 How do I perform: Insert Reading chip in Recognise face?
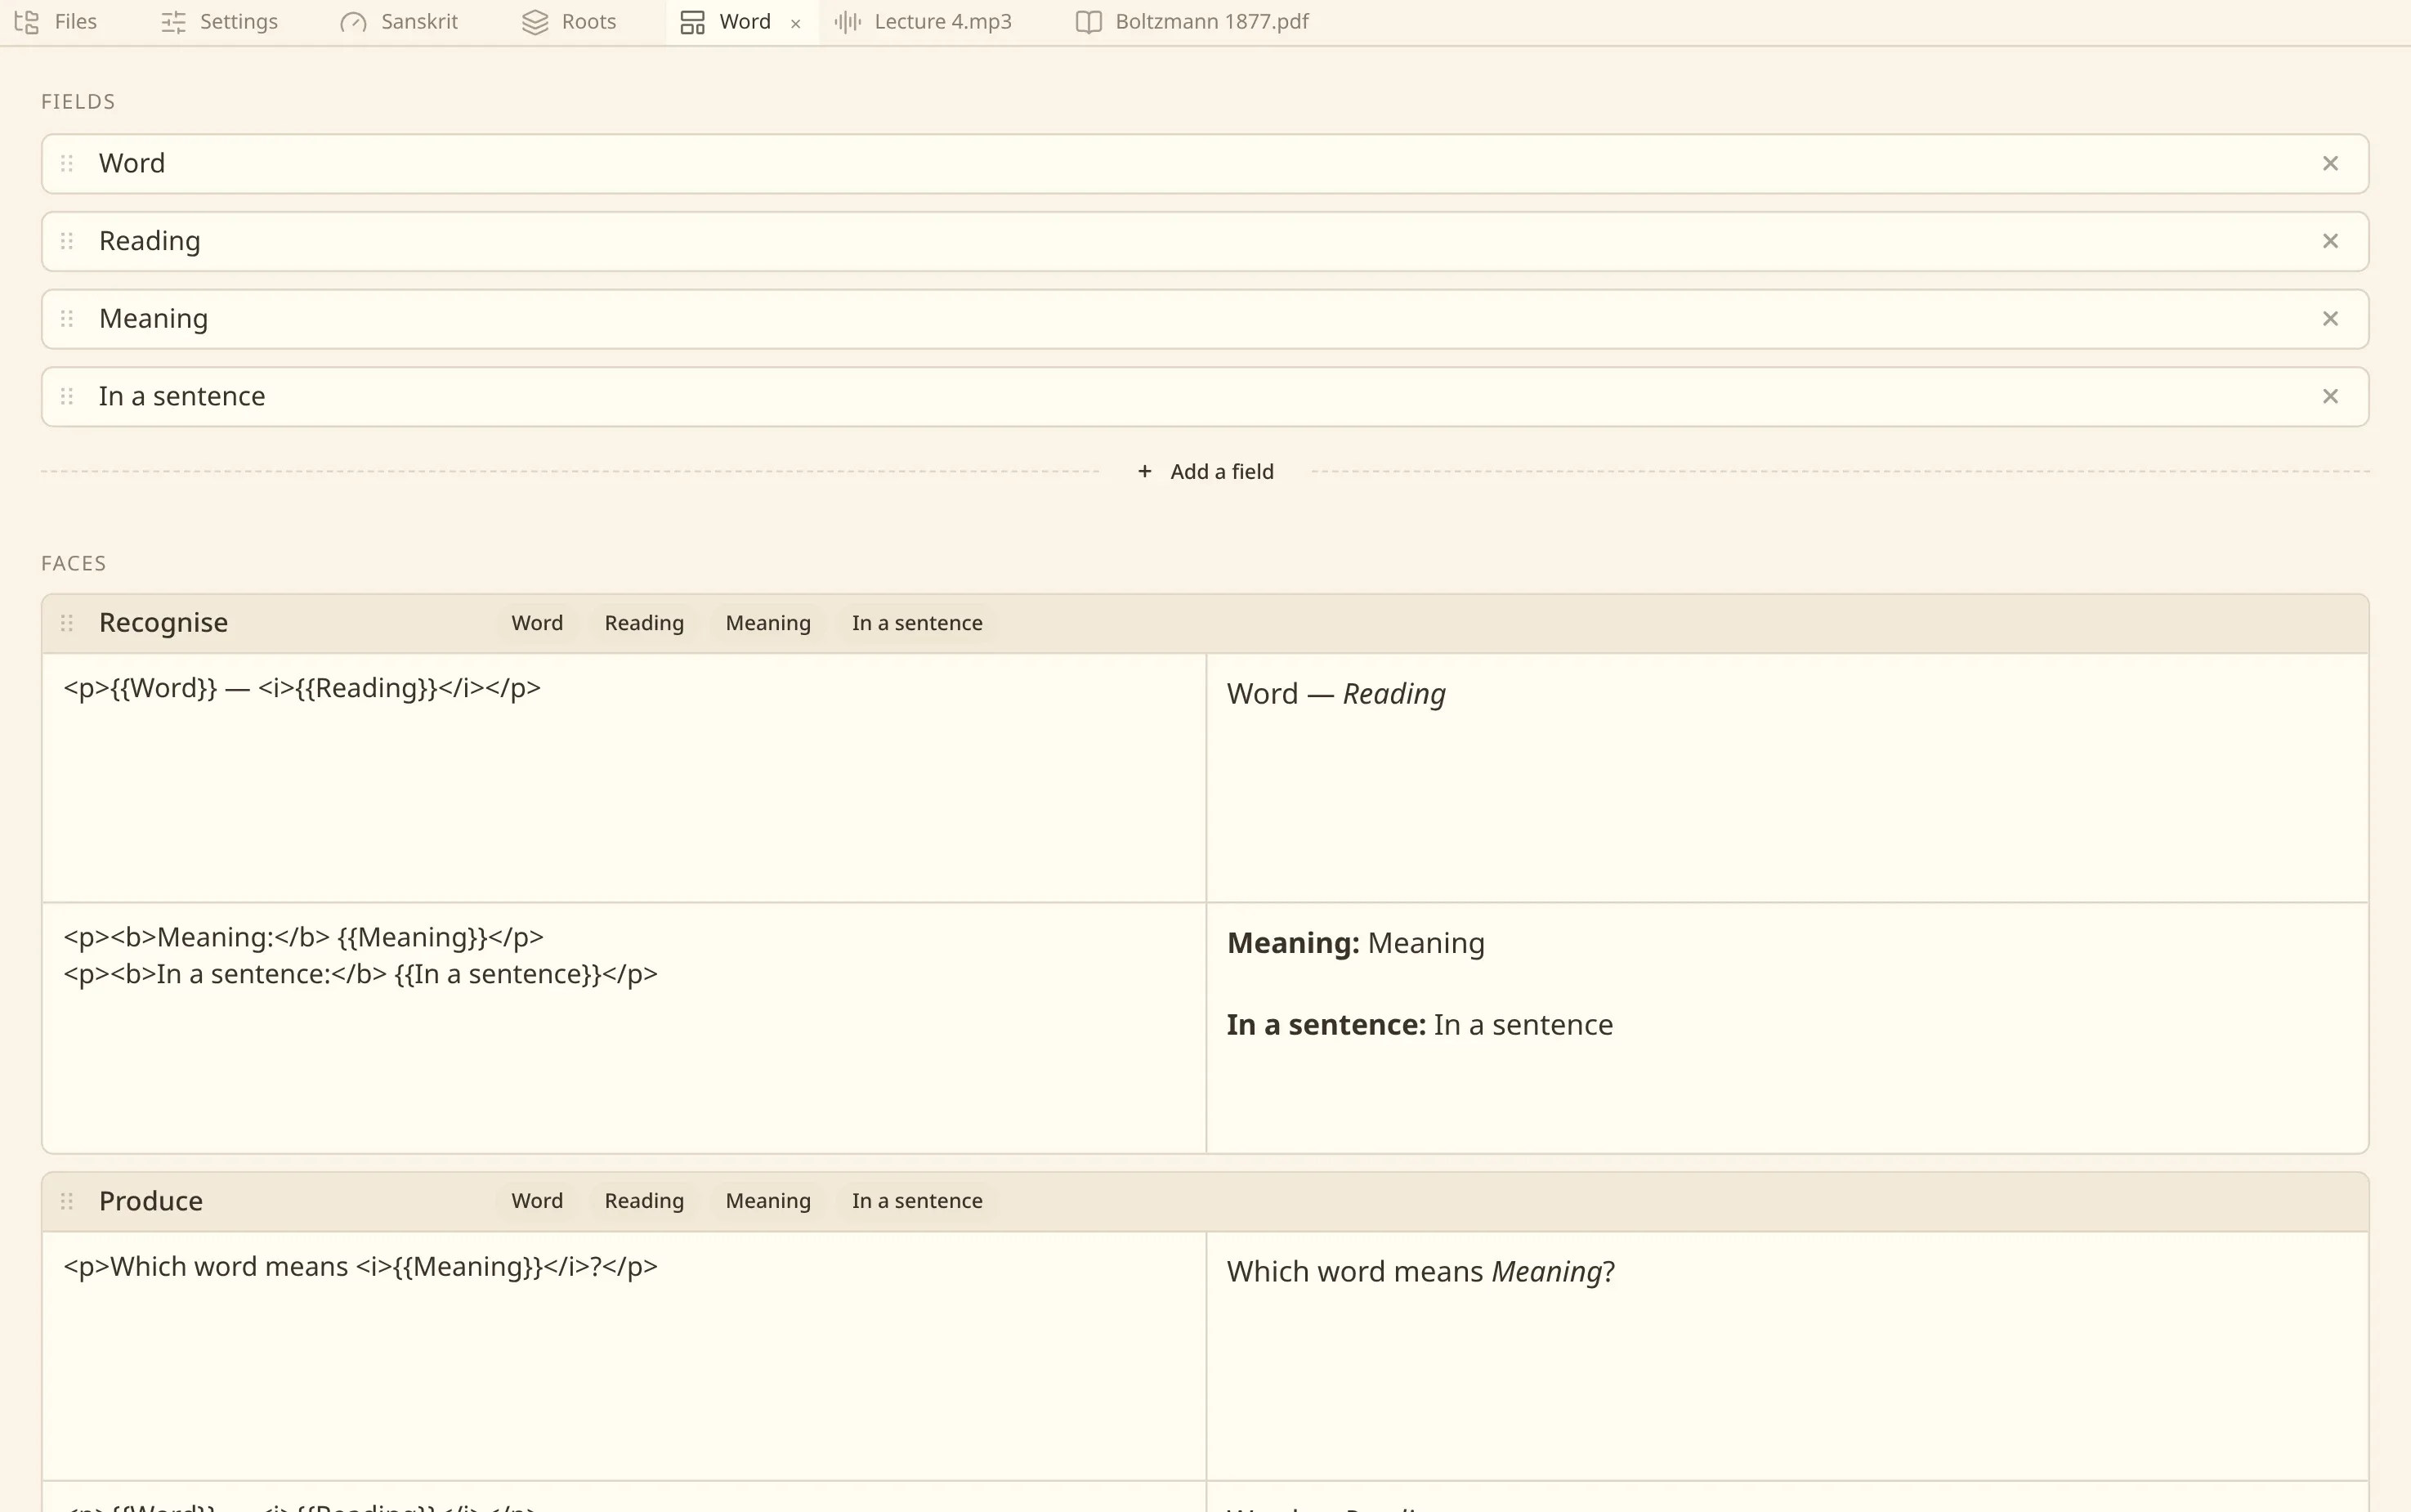pyautogui.click(x=644, y=623)
